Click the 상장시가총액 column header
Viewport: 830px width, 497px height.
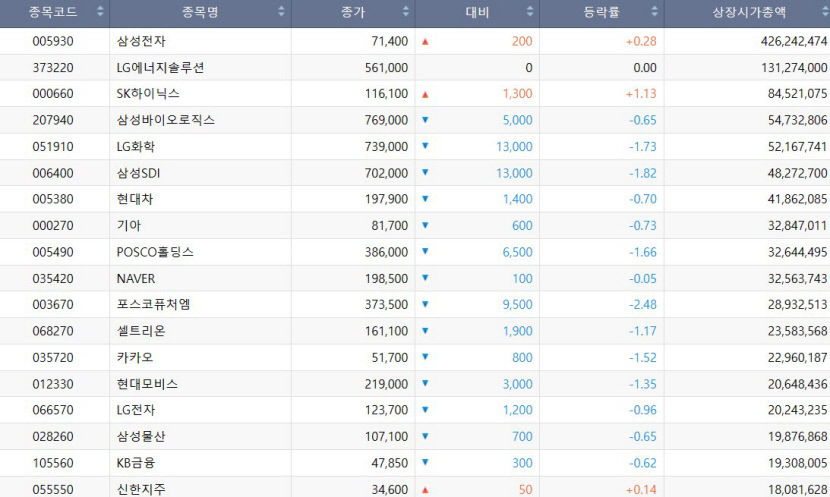[747, 13]
